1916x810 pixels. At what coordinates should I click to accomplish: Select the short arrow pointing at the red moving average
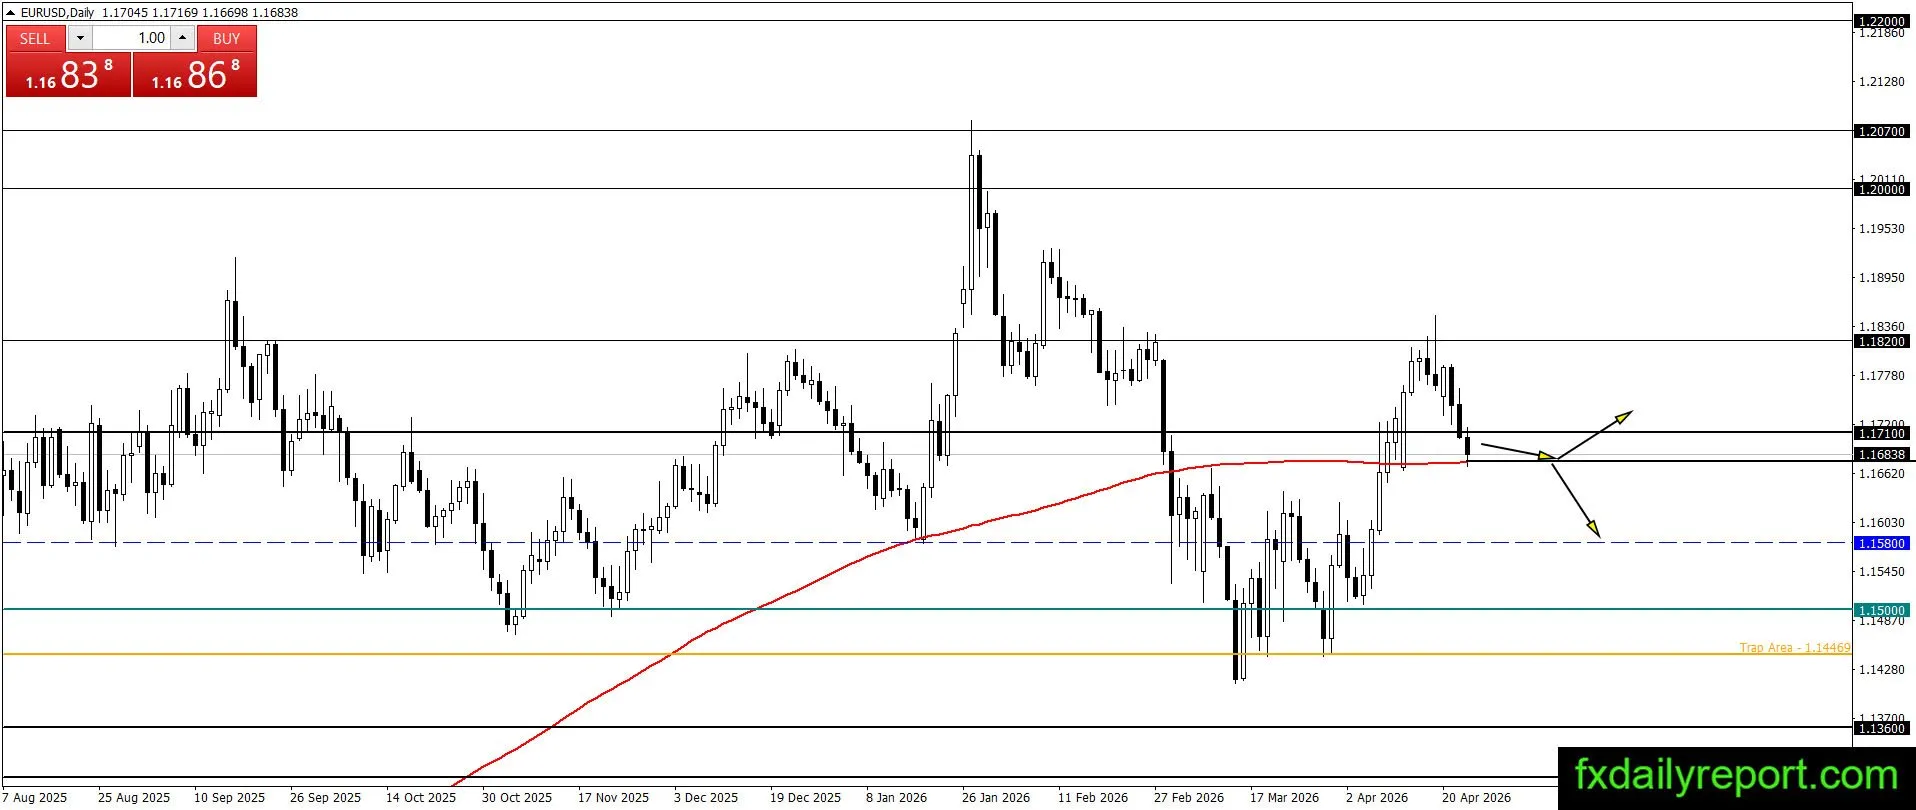pyautogui.click(x=1517, y=451)
